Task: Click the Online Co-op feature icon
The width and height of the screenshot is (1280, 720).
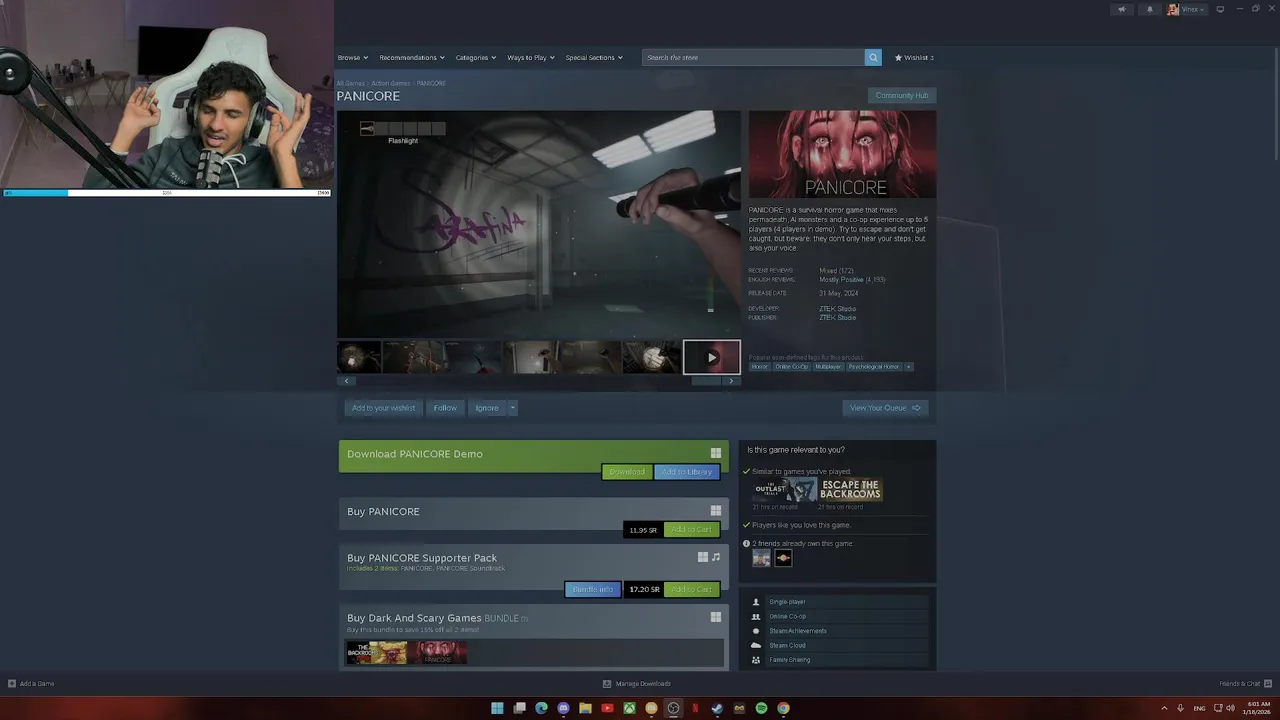Action: click(756, 616)
